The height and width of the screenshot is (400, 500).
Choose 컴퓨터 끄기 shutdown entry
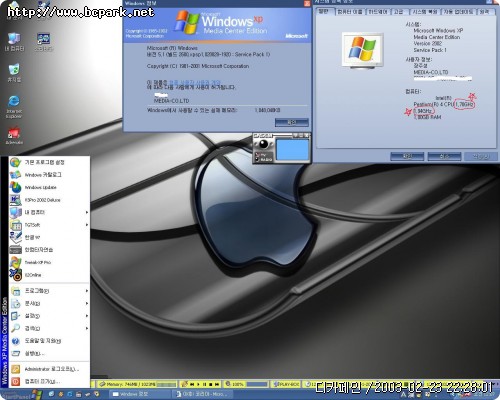click(49, 381)
